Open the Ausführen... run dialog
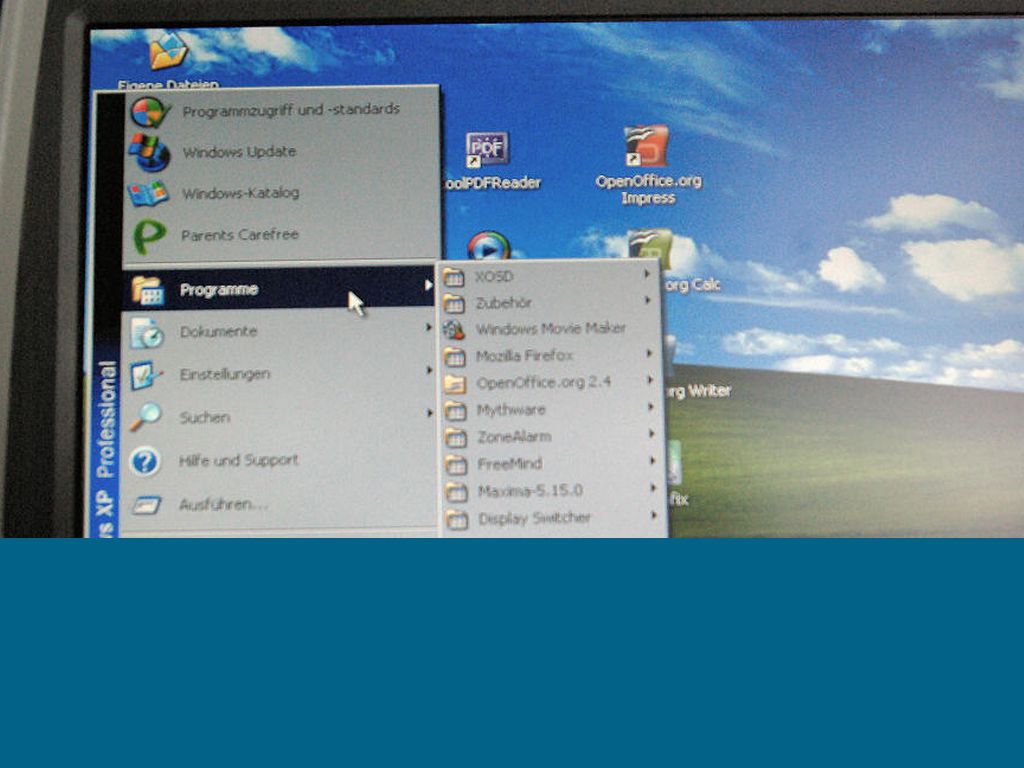Image resolution: width=1024 pixels, height=768 pixels. point(223,504)
